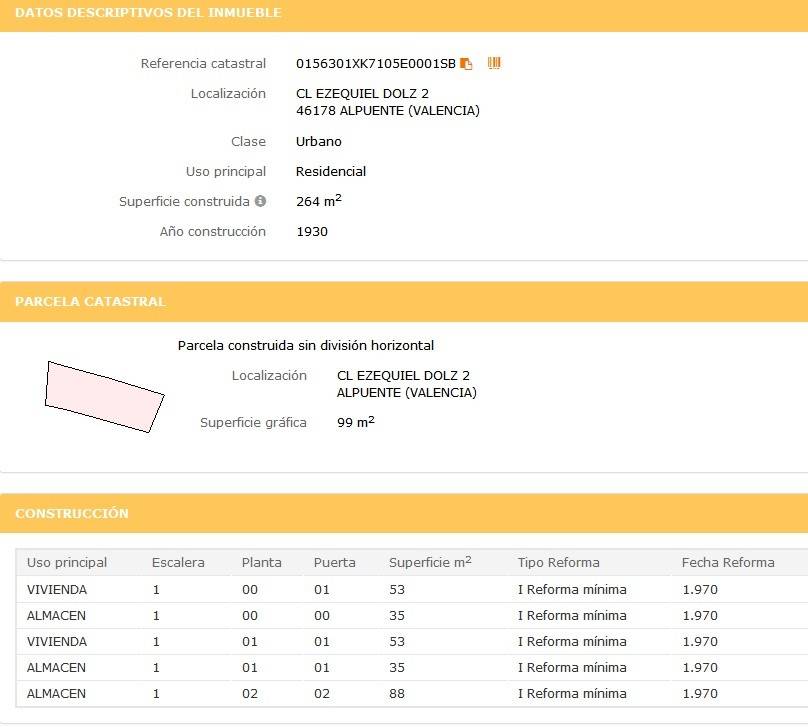
Task: Click the Uso principal column header
Action: pyautogui.click(x=67, y=562)
